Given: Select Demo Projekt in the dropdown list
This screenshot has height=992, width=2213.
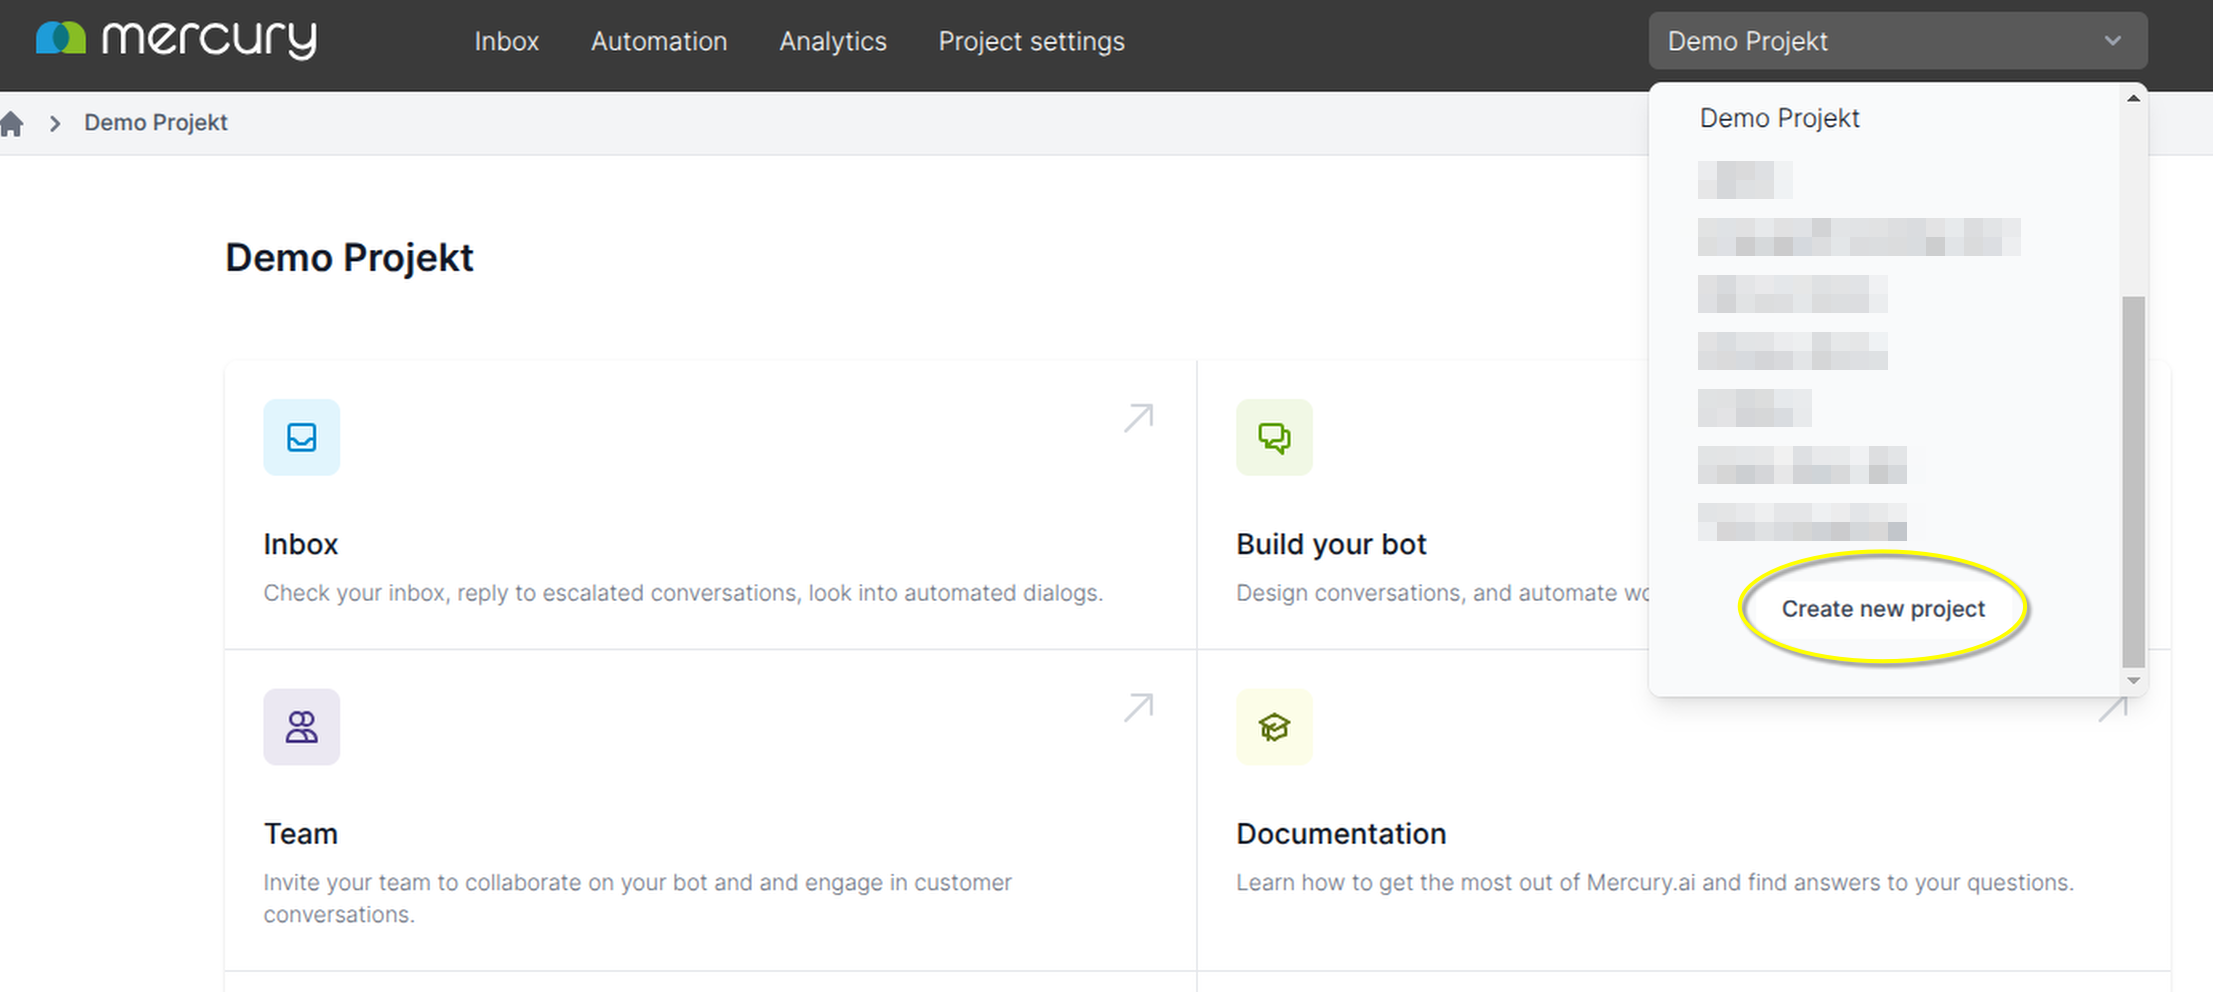Looking at the screenshot, I should click(1779, 118).
